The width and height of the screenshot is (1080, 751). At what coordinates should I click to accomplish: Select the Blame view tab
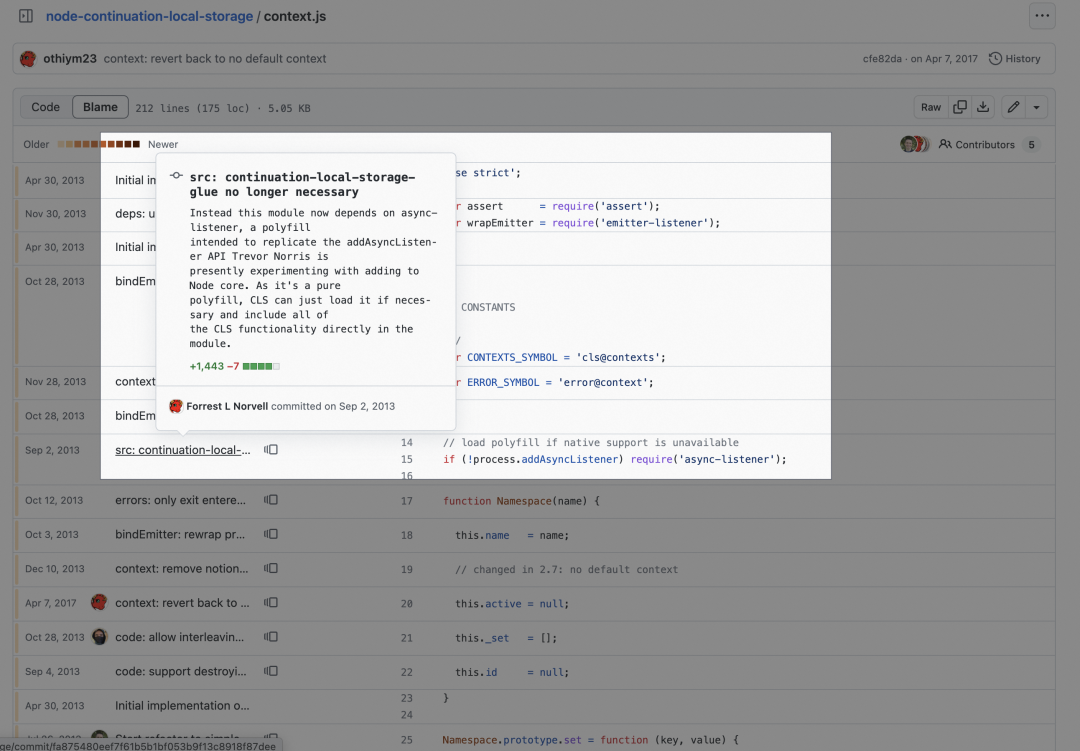coord(101,107)
